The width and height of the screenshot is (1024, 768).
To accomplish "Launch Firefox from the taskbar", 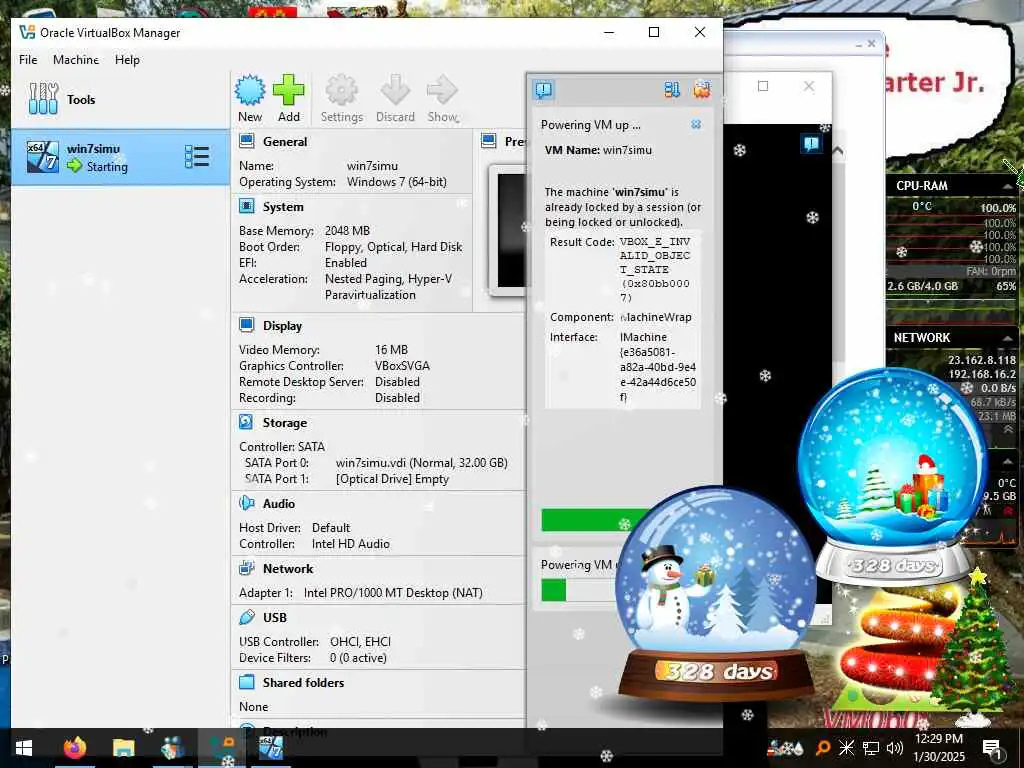I will pos(74,747).
